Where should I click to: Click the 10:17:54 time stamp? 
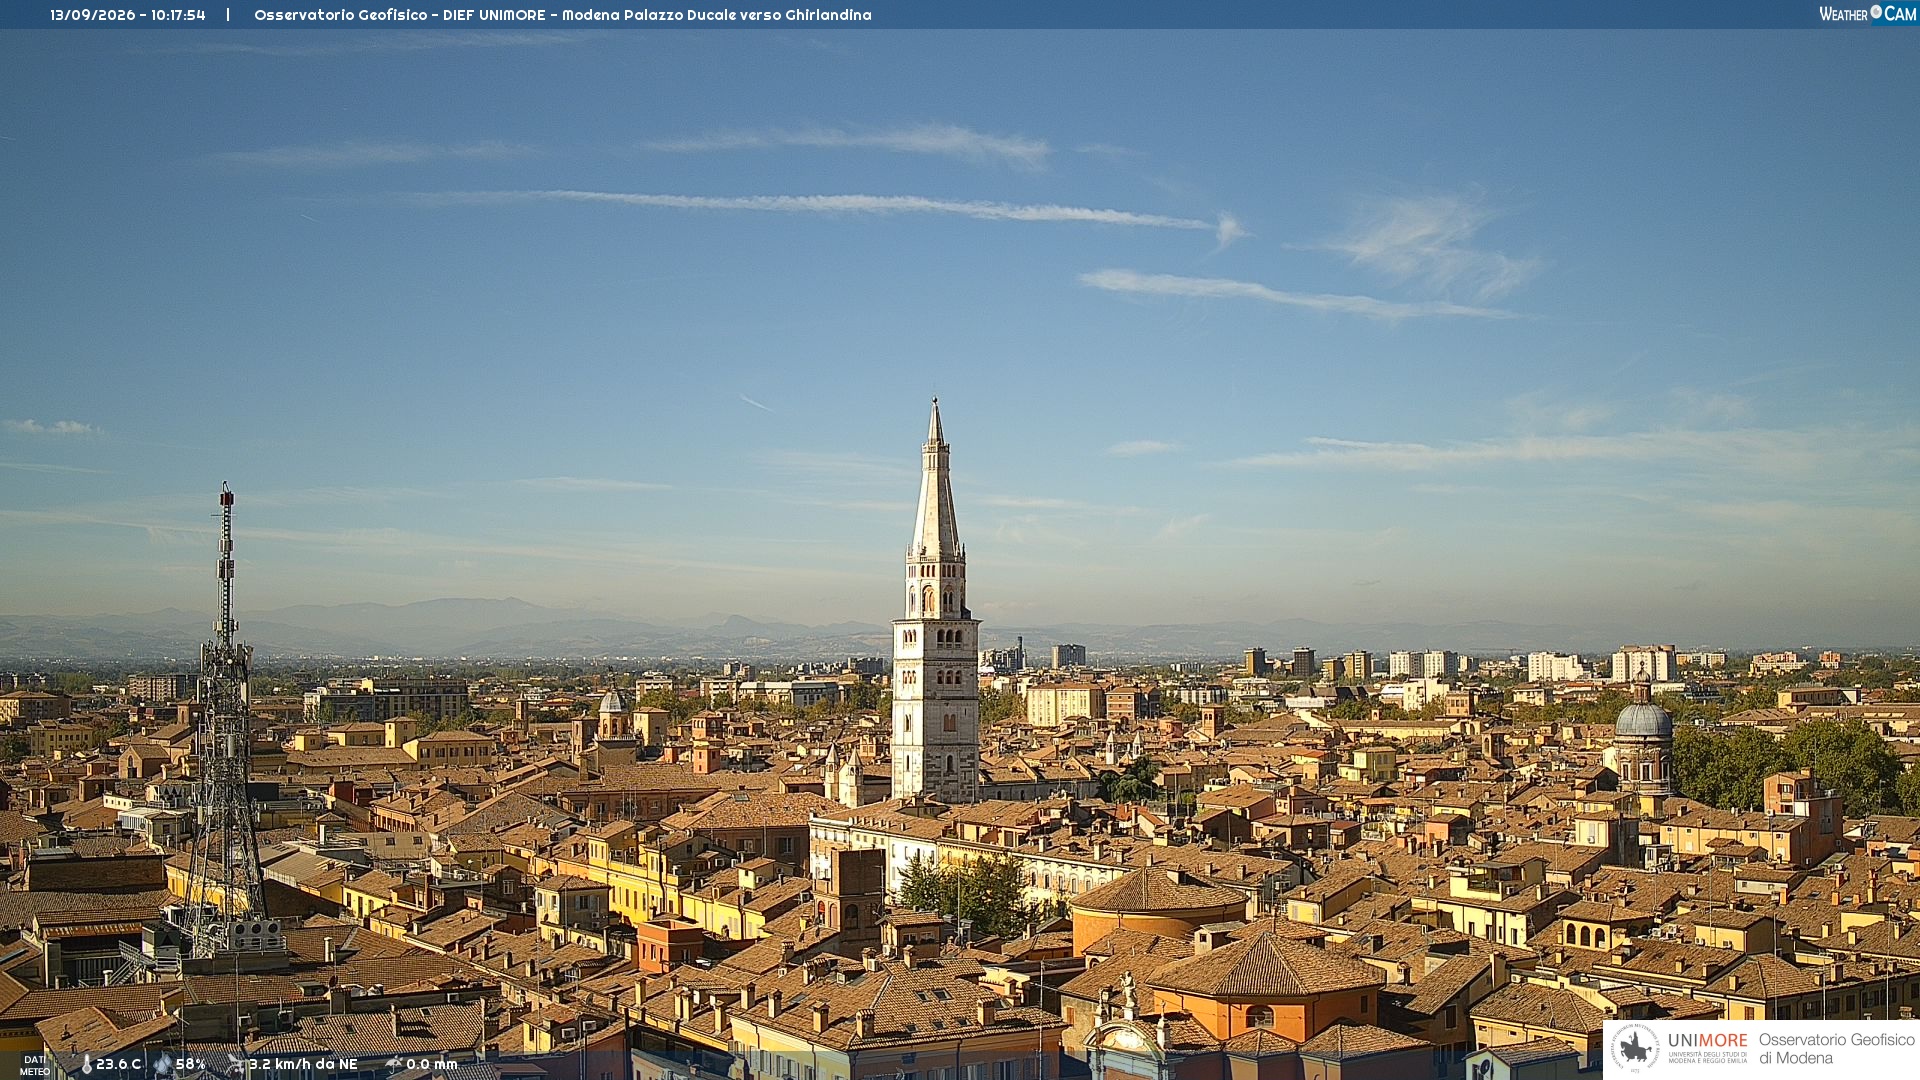(x=178, y=15)
